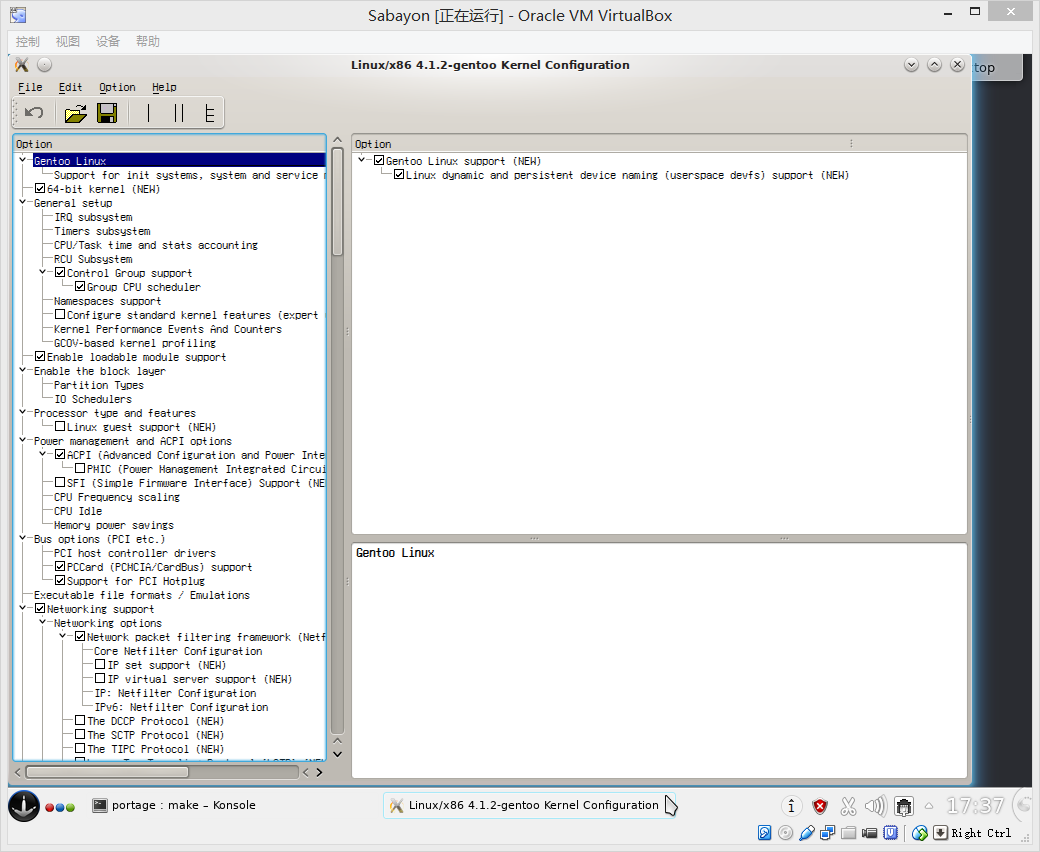Click the Save configuration floppy icon
Viewport: 1040px width, 852px height.
click(107, 113)
